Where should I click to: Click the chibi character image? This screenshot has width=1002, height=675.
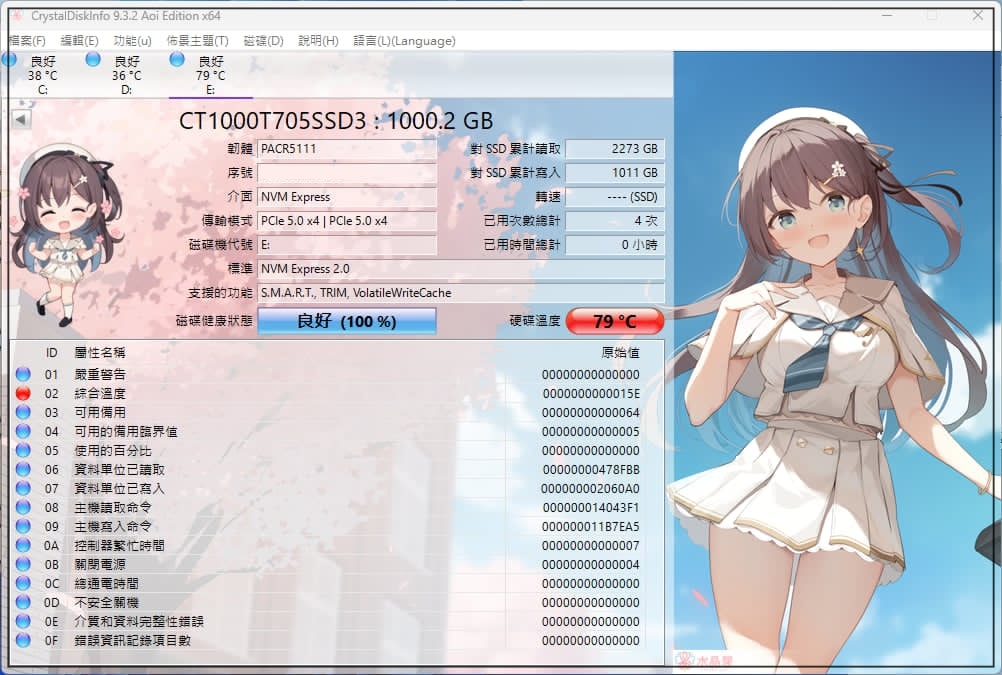click(x=64, y=235)
